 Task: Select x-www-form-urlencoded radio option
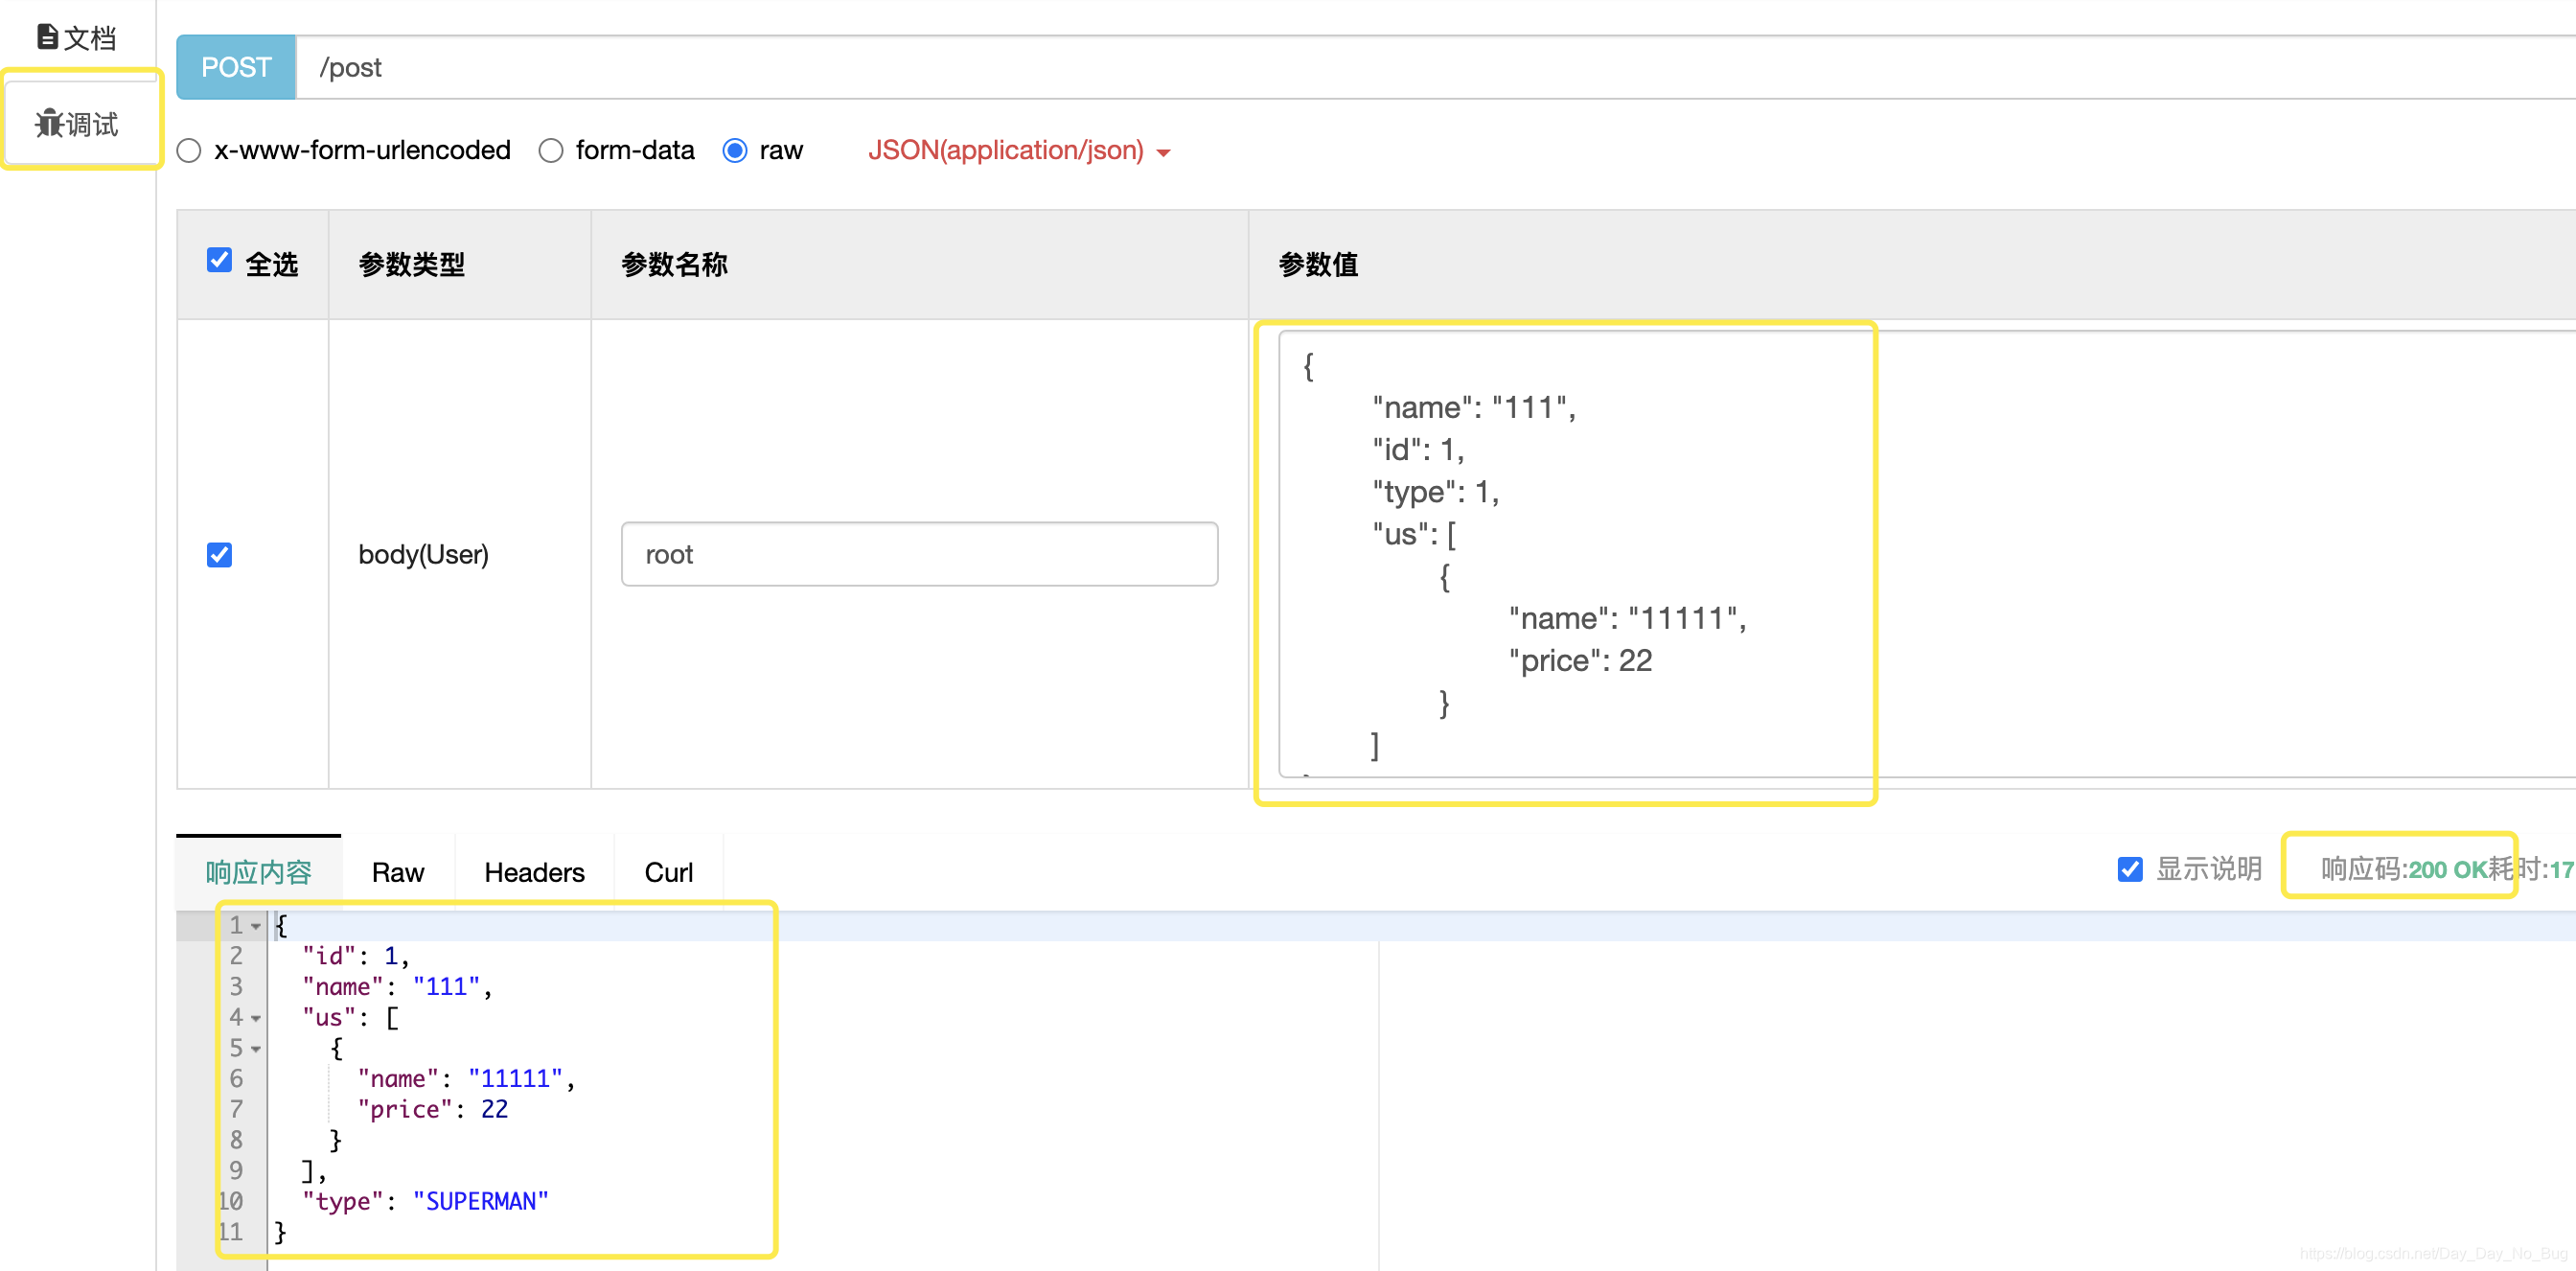pyautogui.click(x=189, y=151)
